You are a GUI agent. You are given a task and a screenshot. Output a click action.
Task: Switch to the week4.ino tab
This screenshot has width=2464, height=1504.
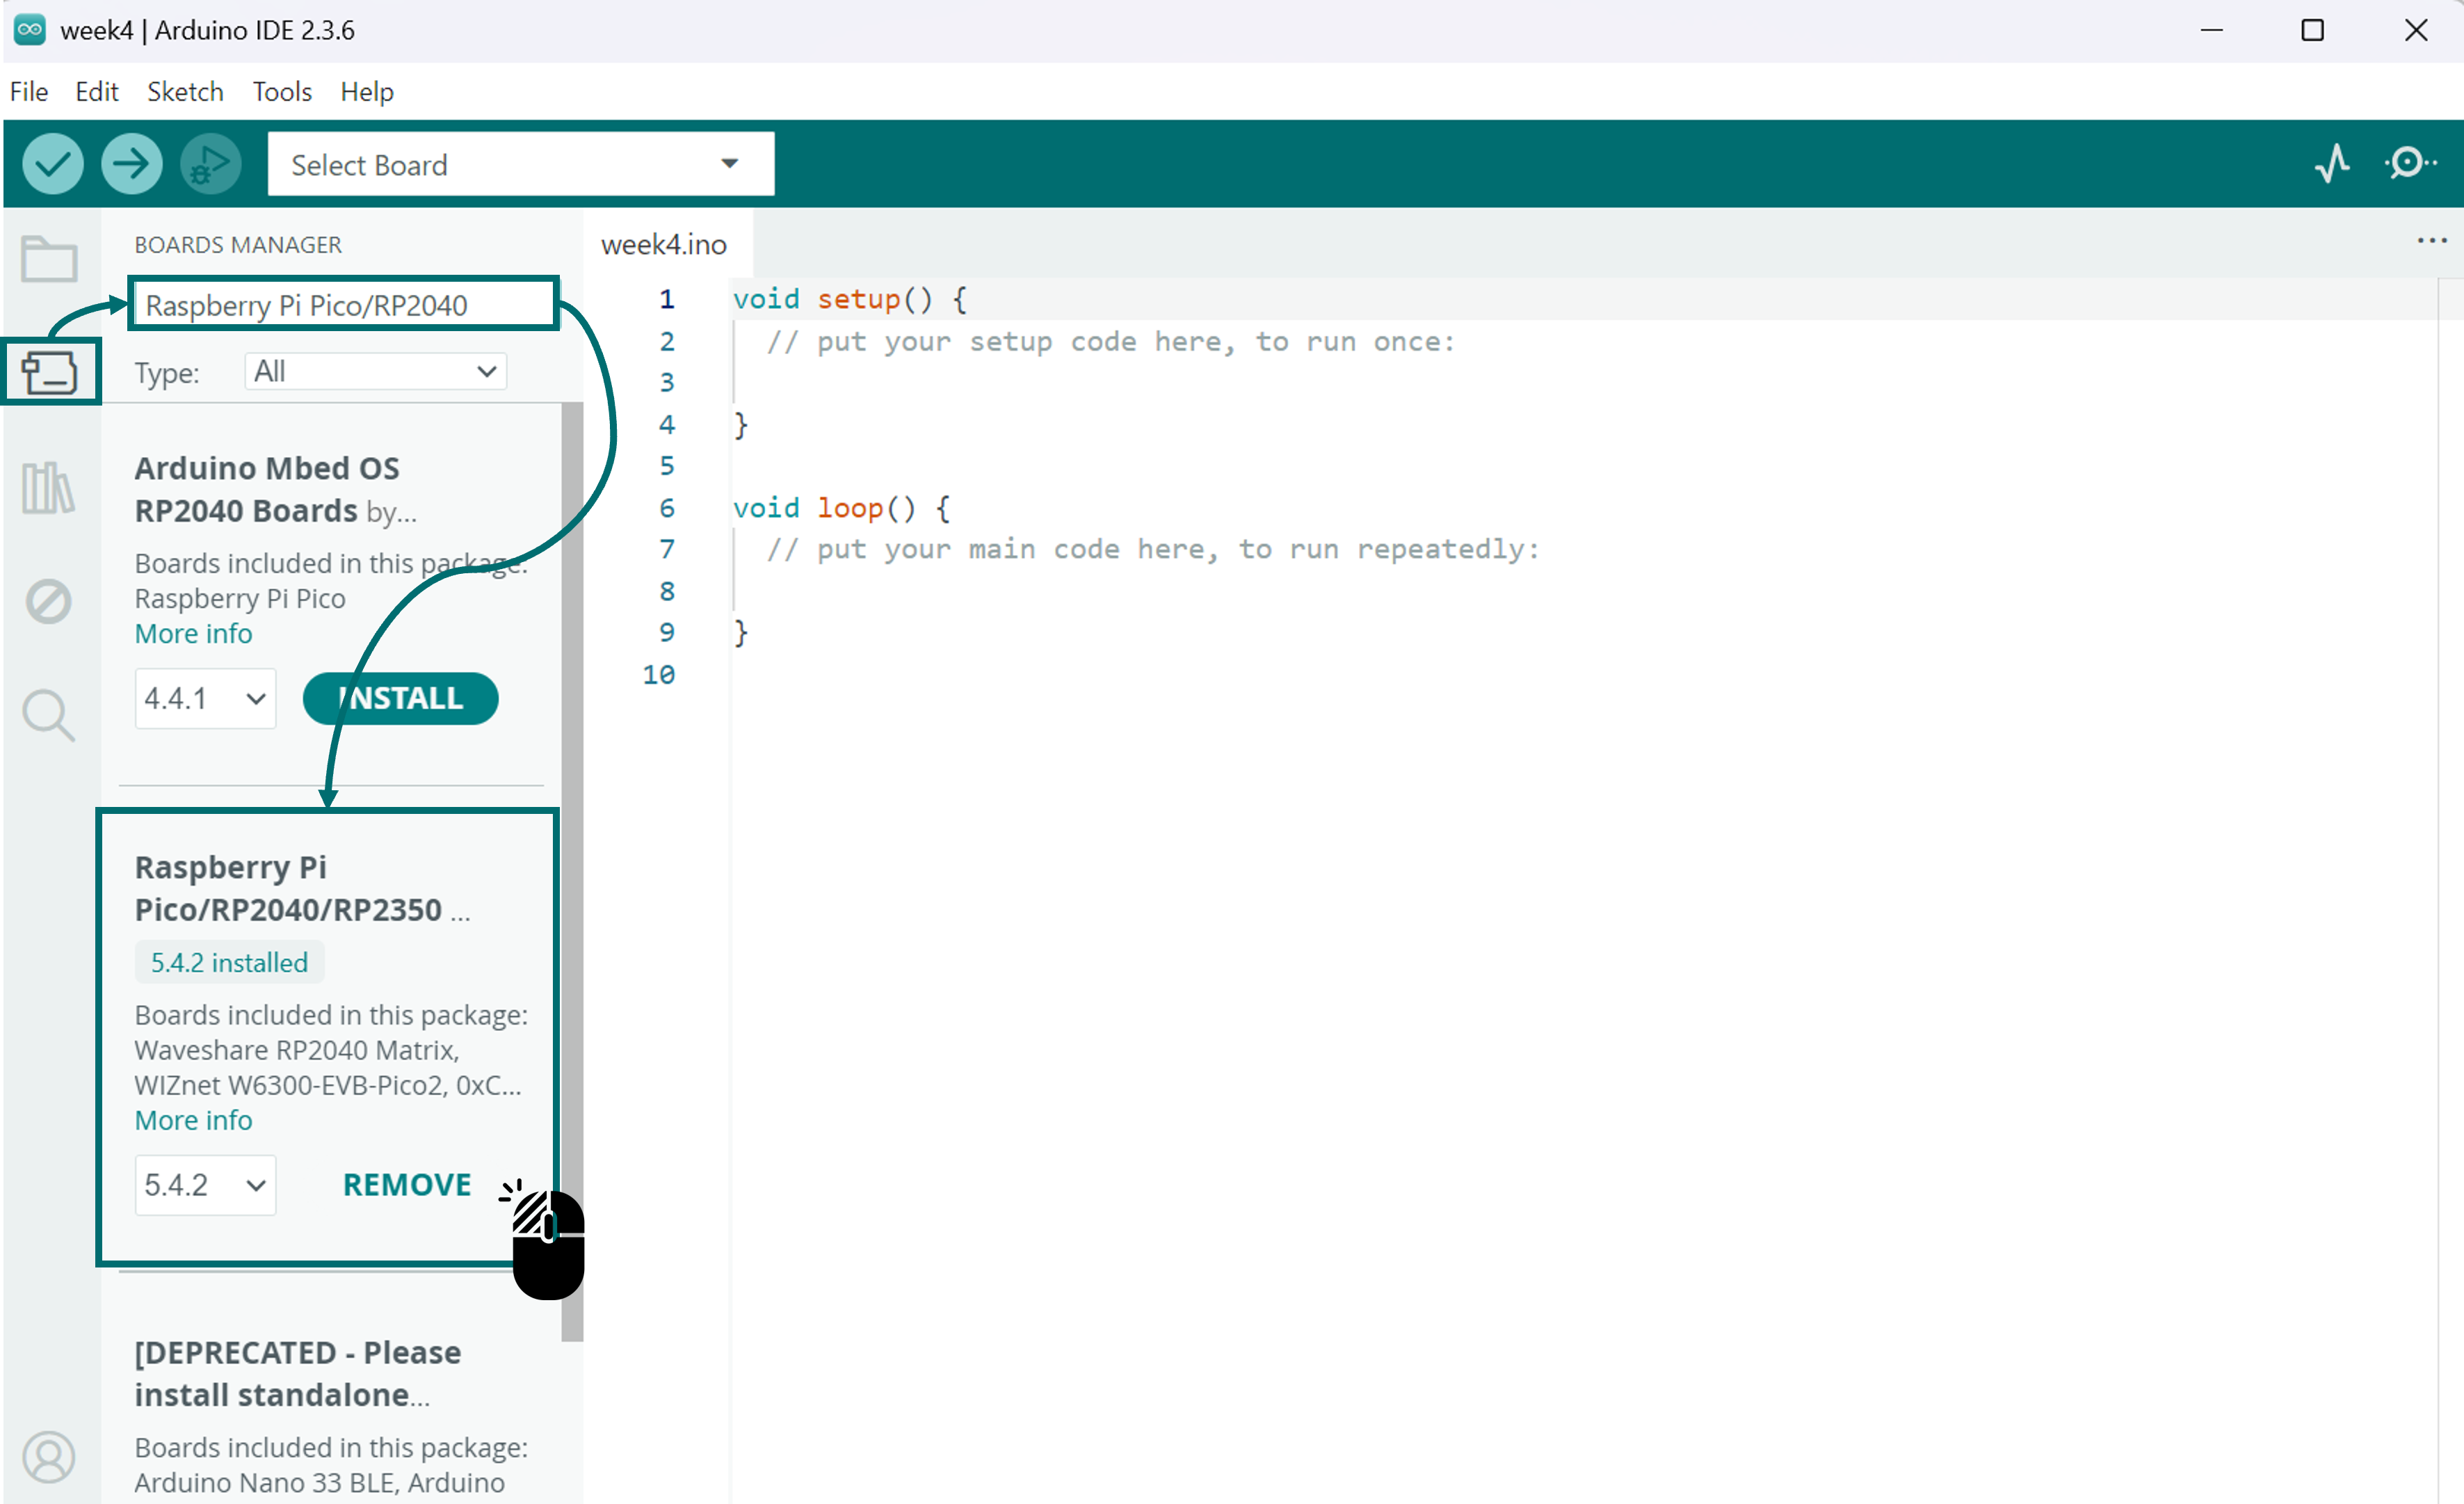click(663, 245)
